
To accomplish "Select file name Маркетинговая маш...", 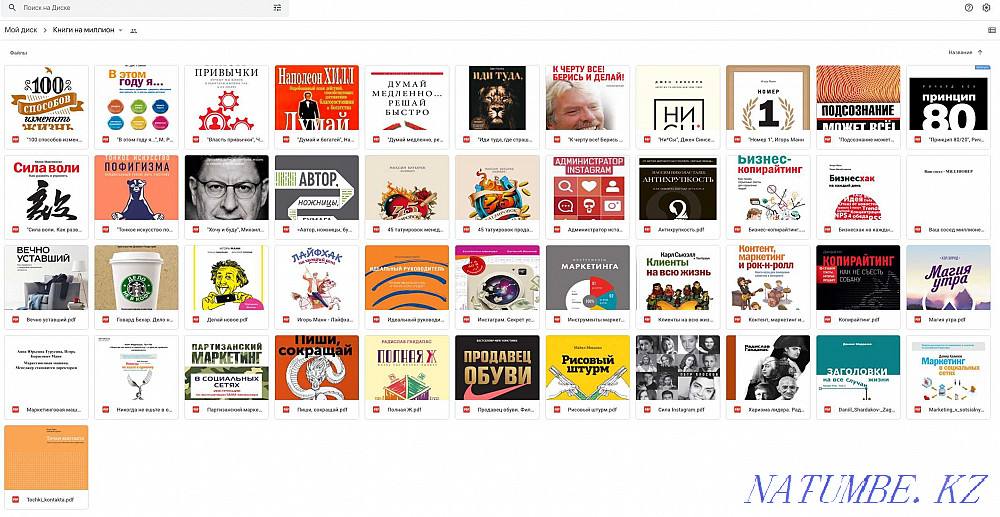I will point(55,410).
